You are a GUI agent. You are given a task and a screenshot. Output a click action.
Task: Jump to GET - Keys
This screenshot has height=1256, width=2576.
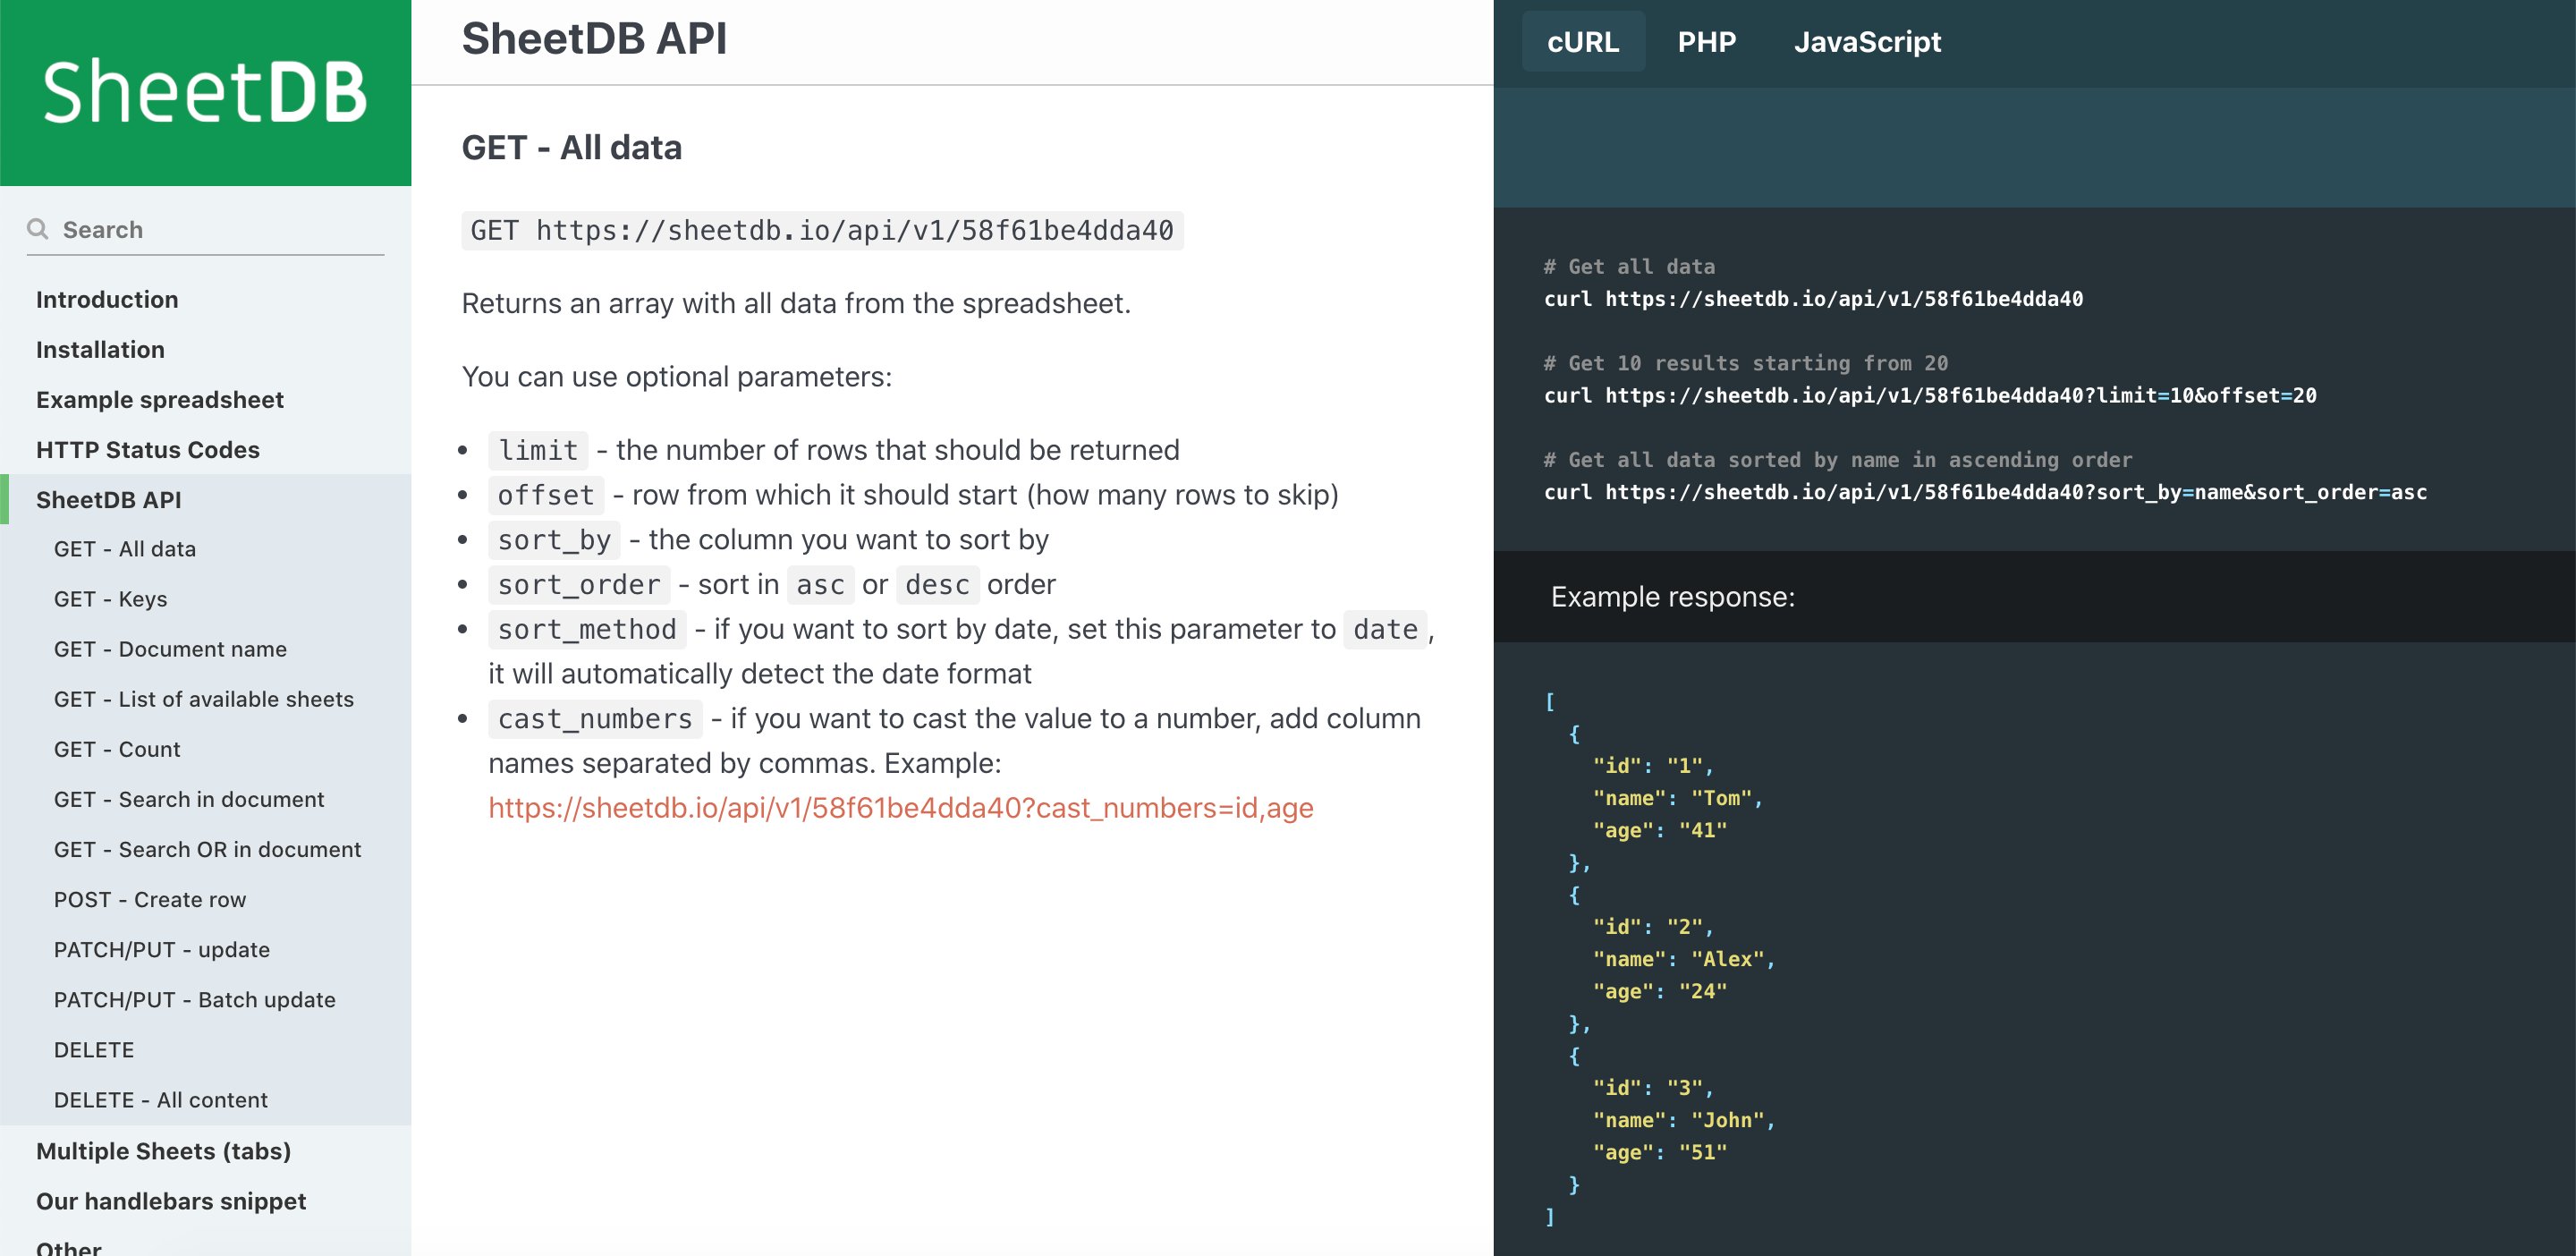(111, 599)
